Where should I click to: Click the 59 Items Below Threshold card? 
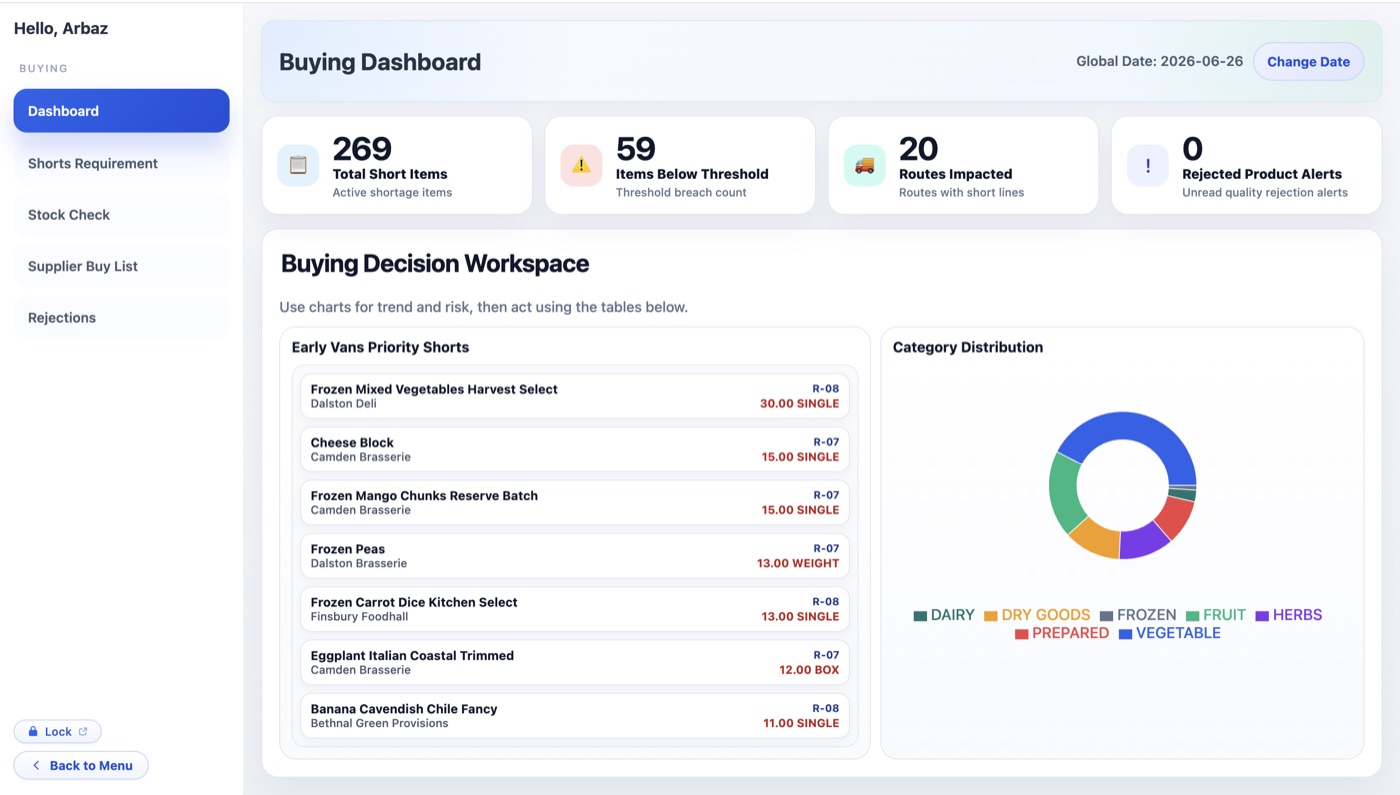(680, 165)
